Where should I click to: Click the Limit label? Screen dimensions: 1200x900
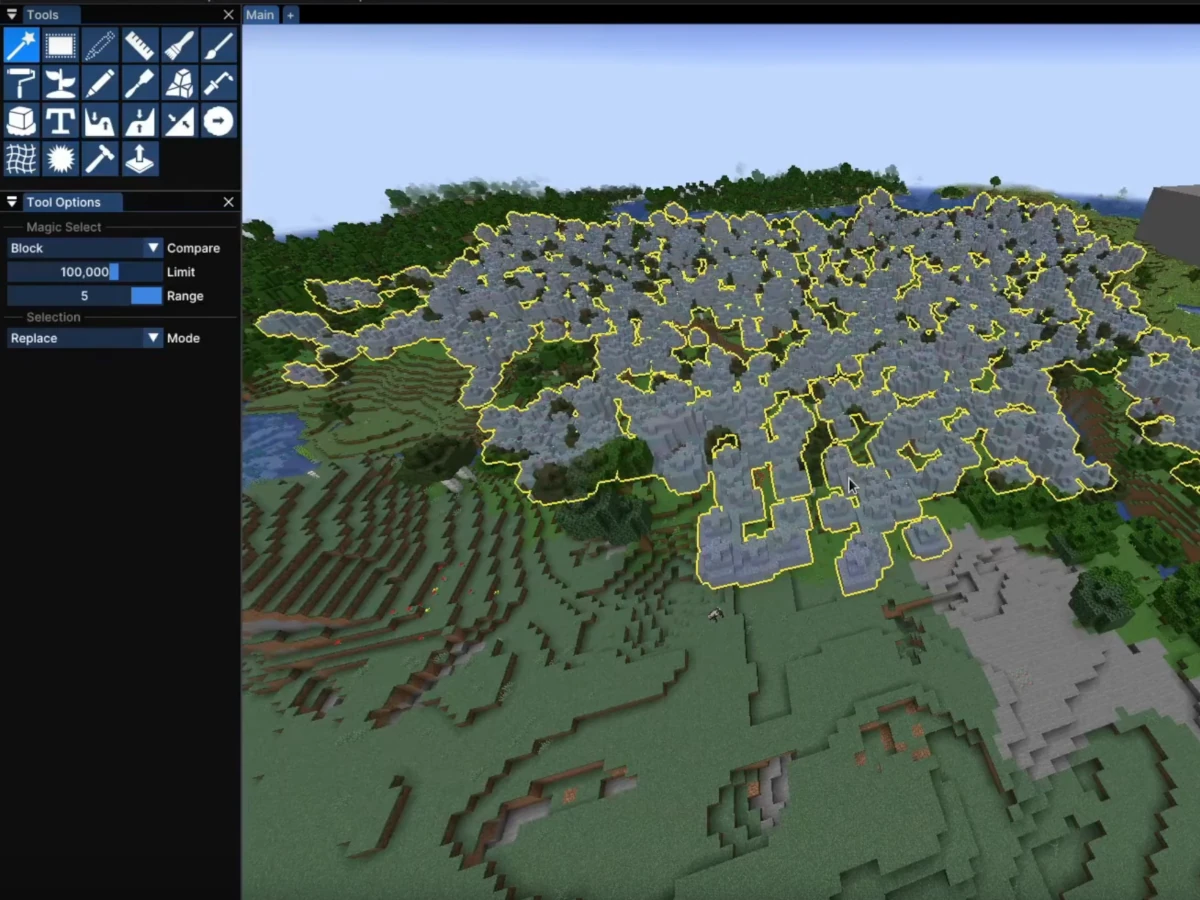[181, 272]
